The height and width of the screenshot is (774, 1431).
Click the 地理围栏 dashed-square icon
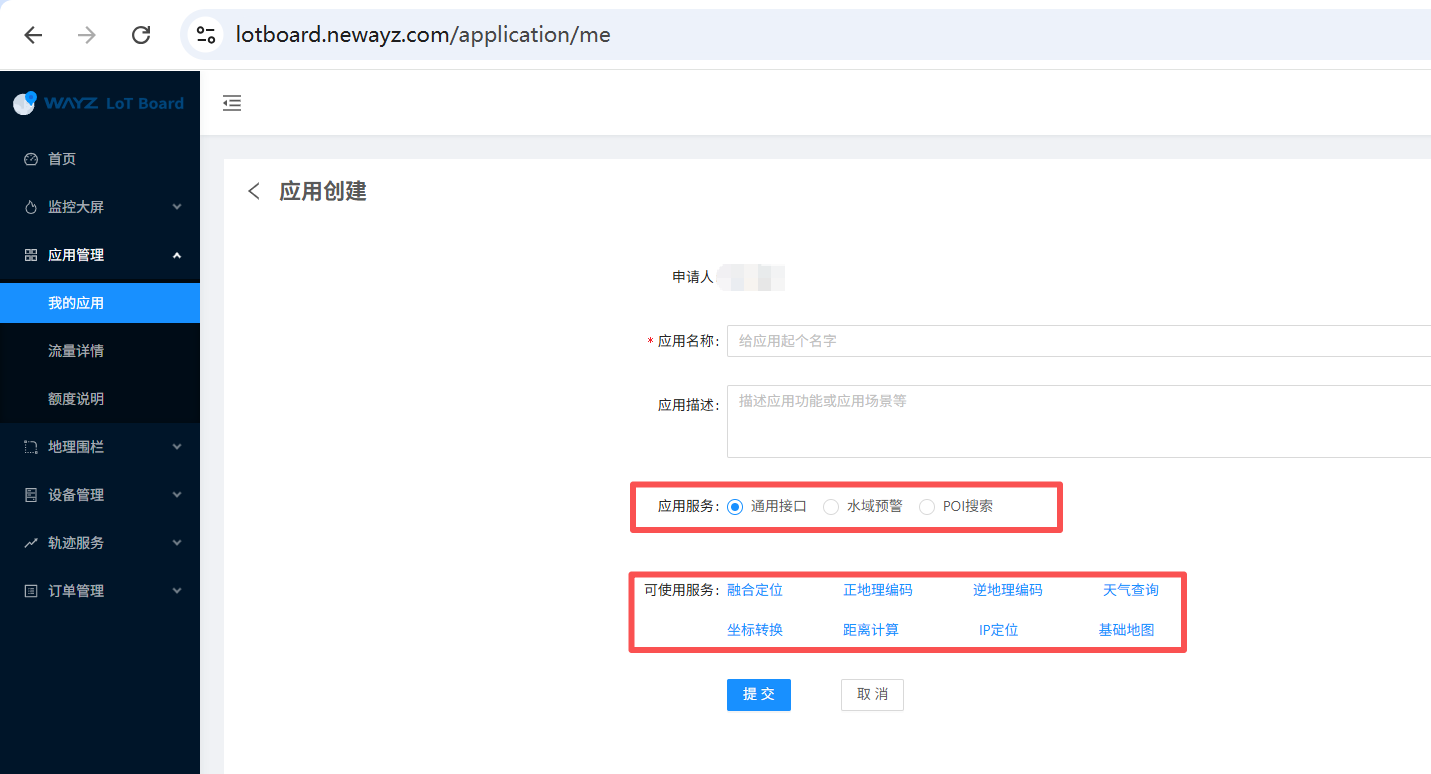(31, 447)
